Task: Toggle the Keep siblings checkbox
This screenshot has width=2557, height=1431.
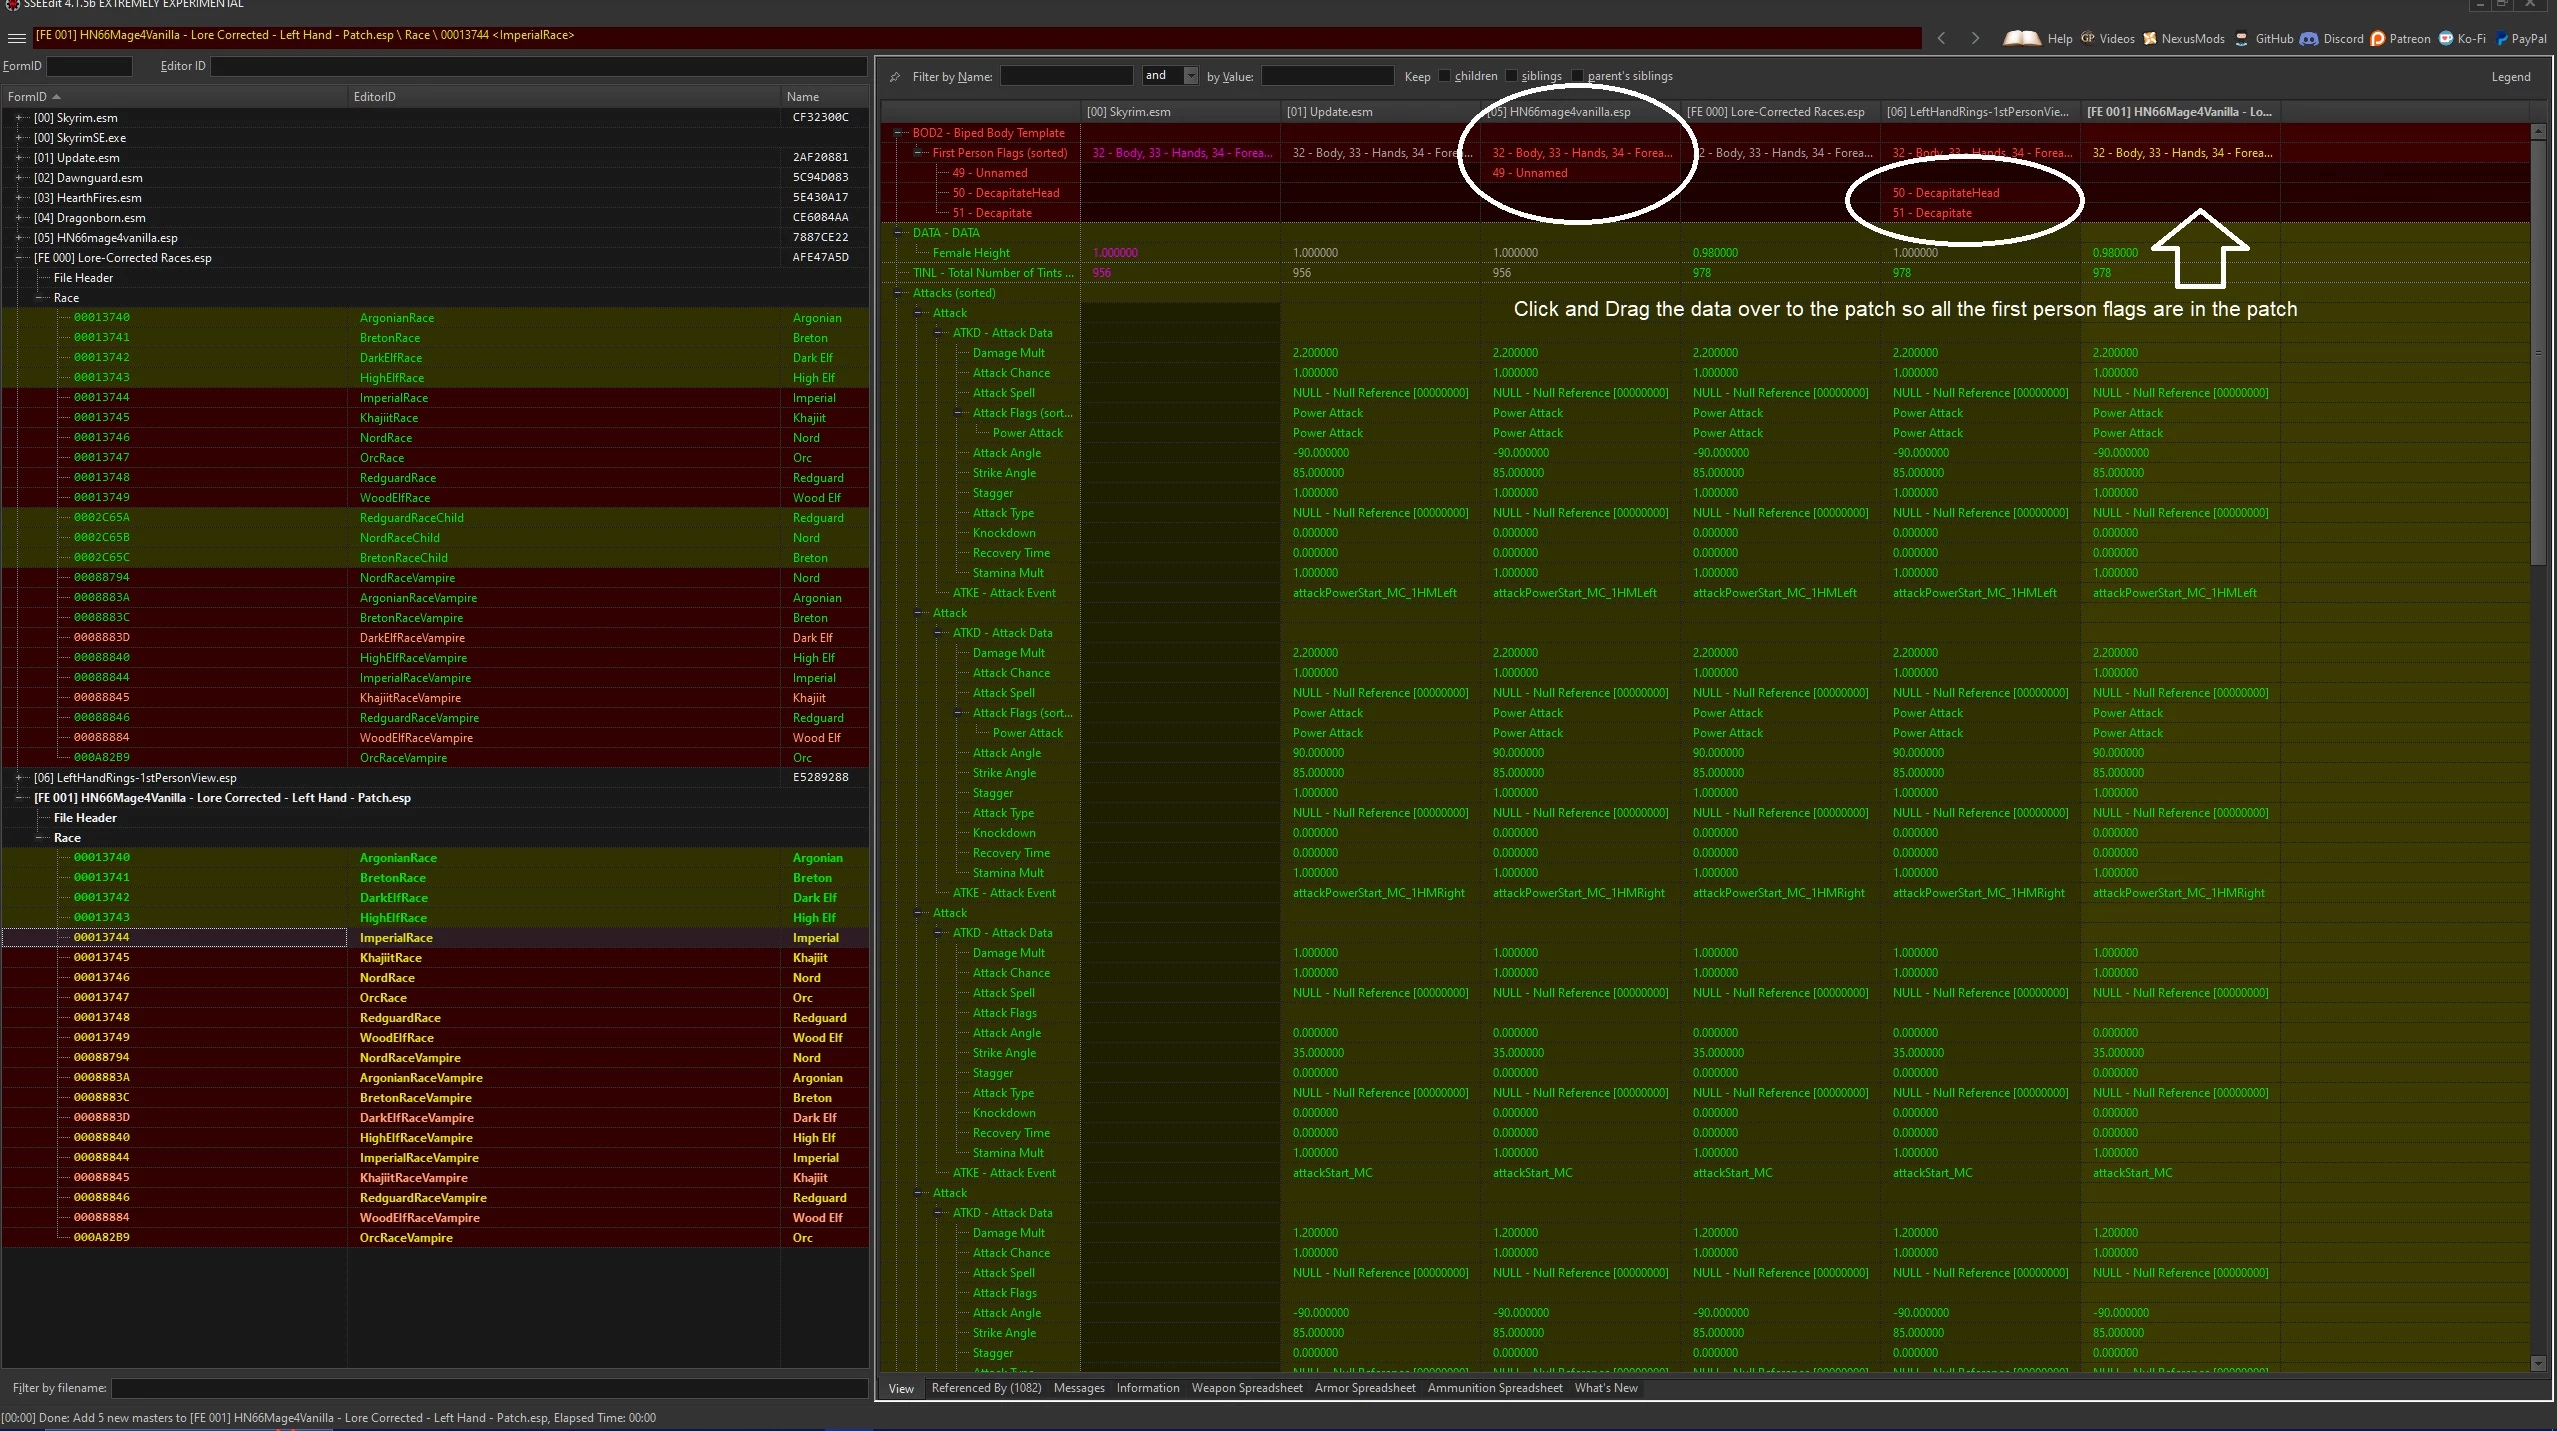Action: click(x=1511, y=76)
